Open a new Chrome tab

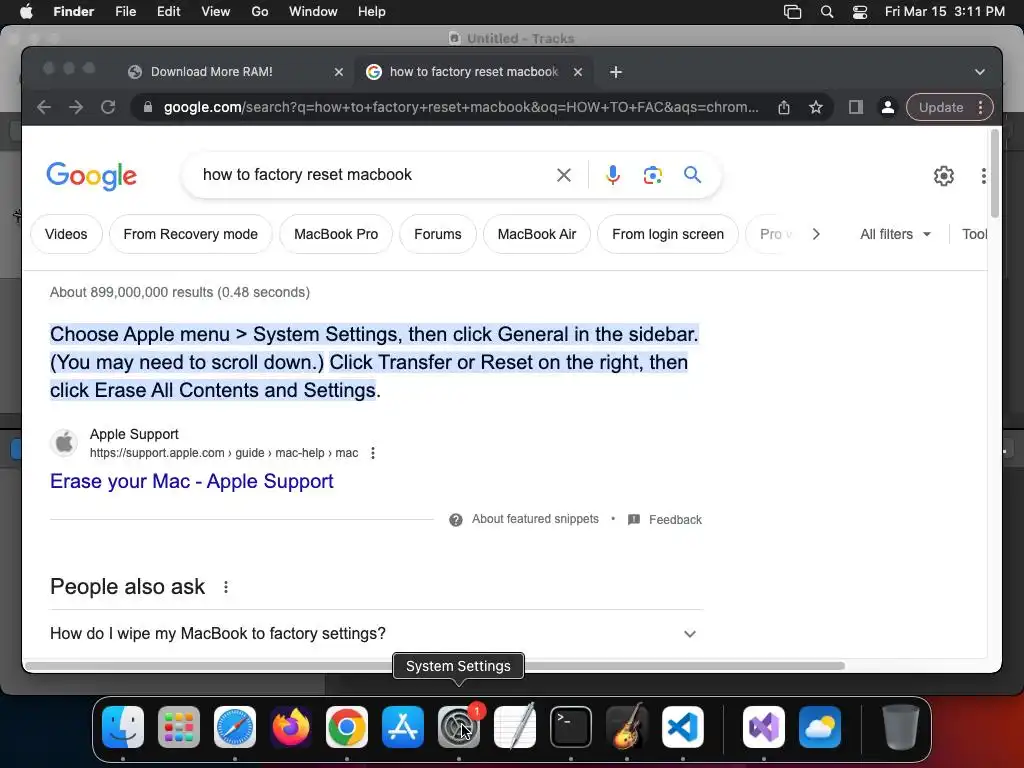click(x=616, y=72)
